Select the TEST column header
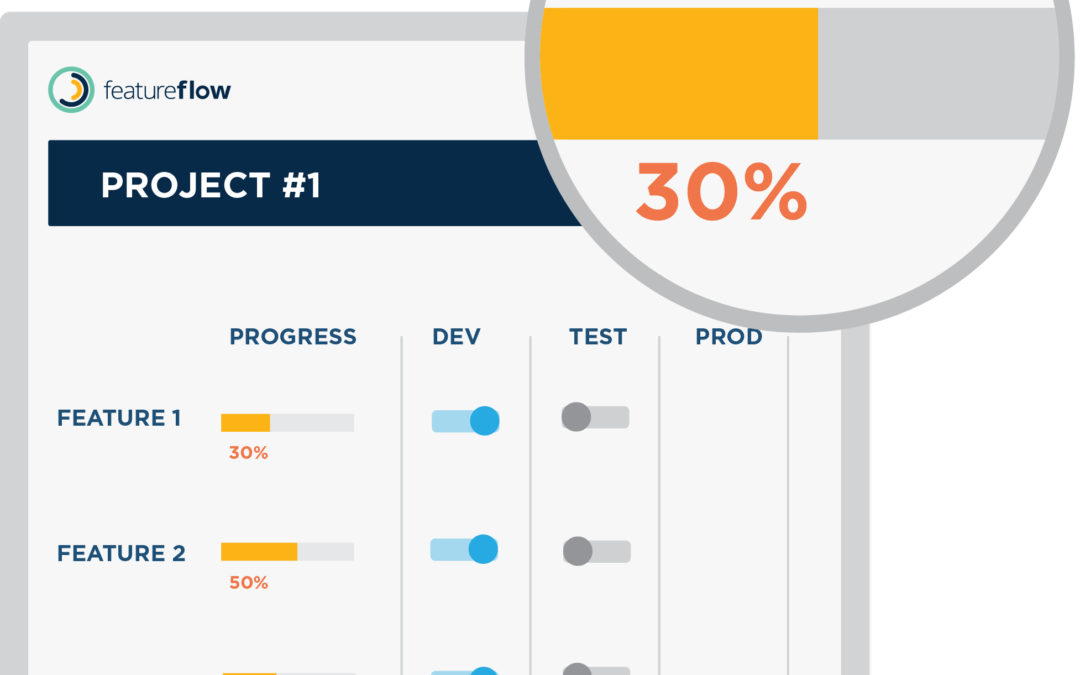Viewport: 1080px width, 675px height. [598, 336]
